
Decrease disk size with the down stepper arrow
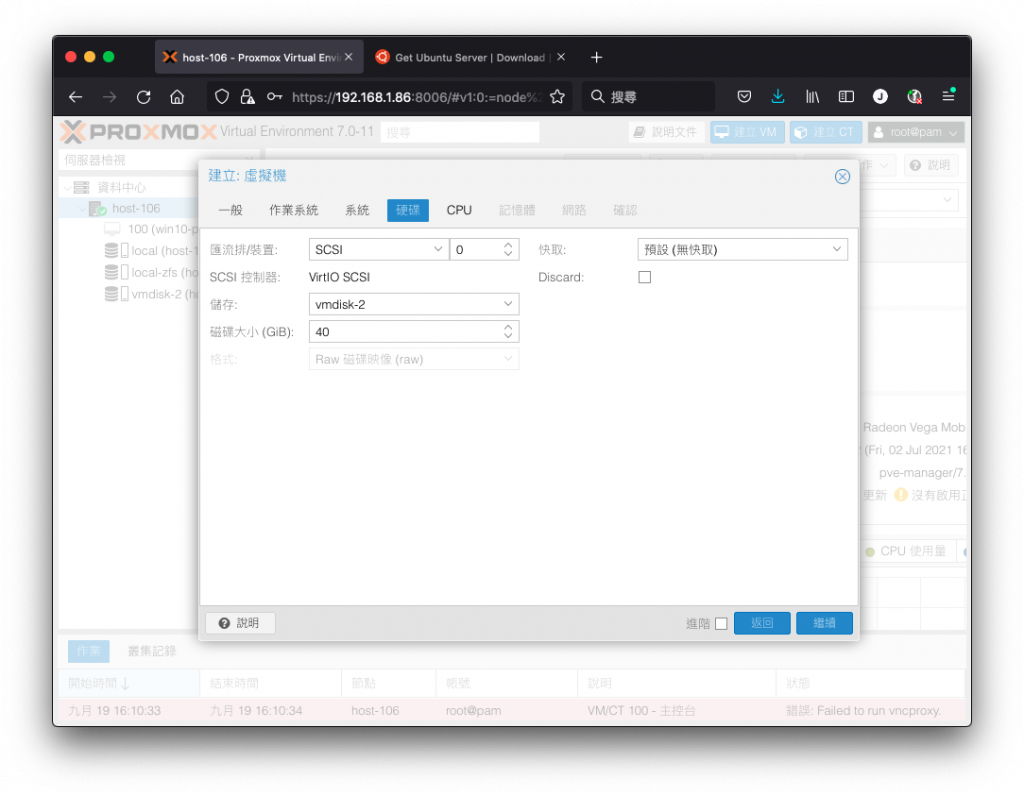tap(508, 336)
